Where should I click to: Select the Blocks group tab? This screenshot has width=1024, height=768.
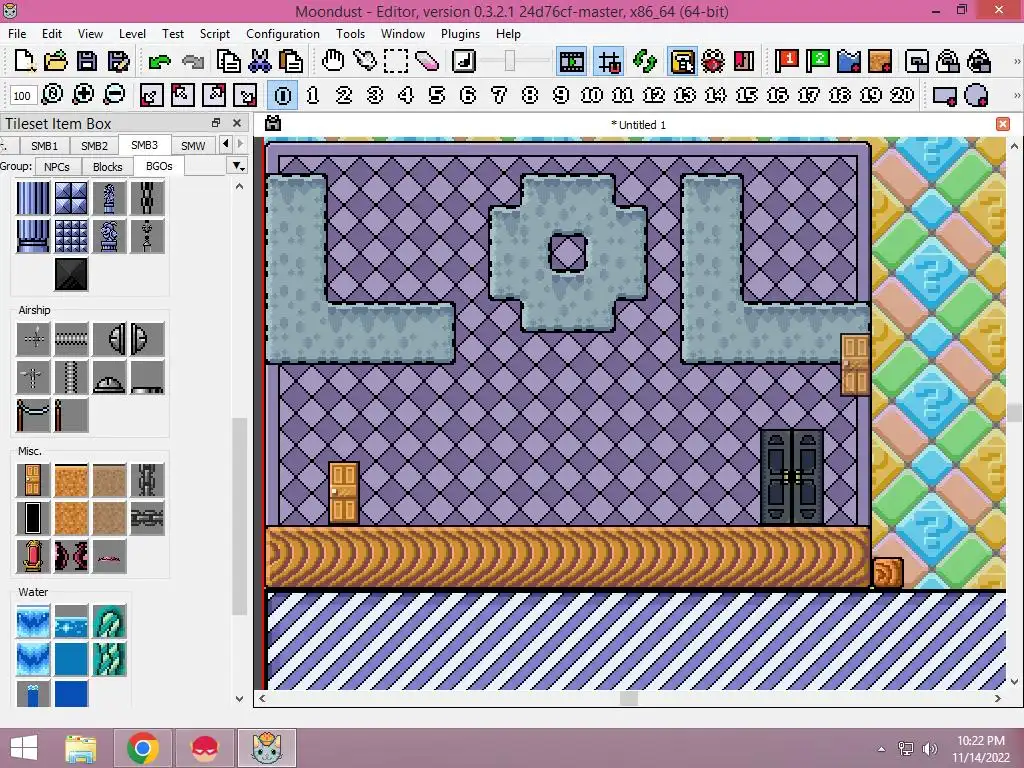click(x=108, y=167)
